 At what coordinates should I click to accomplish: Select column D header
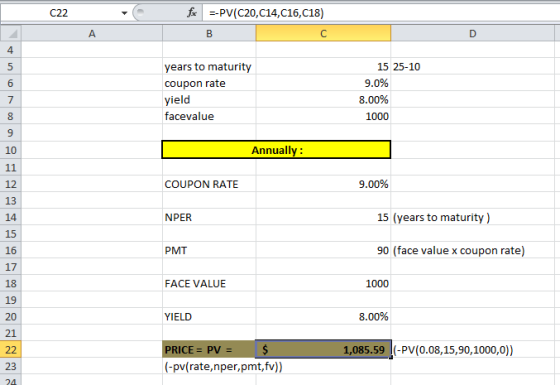[472, 33]
